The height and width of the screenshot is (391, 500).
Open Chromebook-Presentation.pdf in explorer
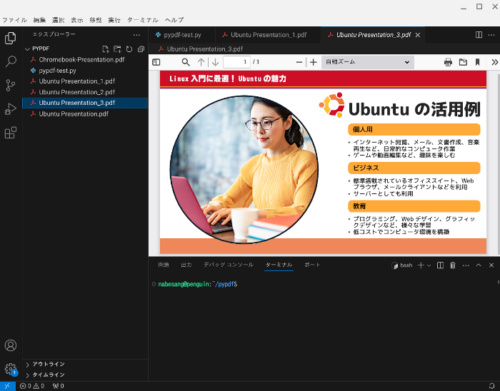[81, 60]
